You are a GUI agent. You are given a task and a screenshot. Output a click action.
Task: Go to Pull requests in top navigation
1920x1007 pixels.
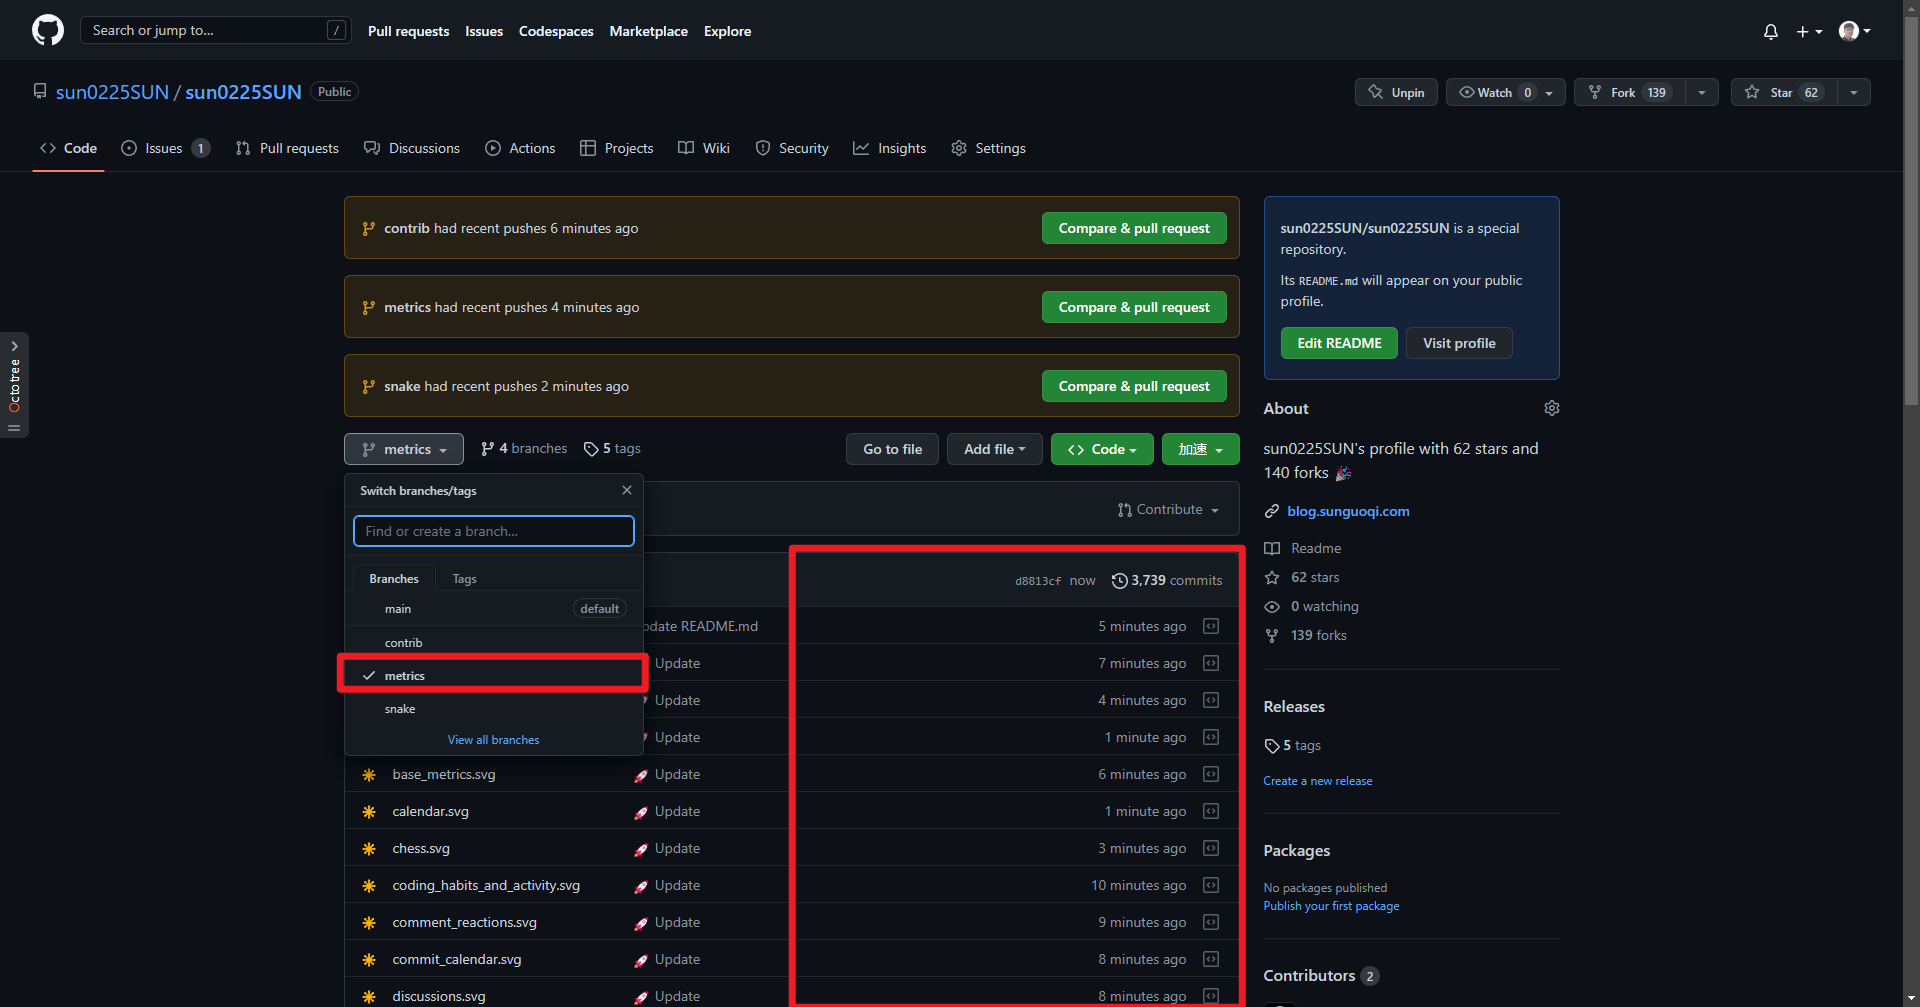pyautogui.click(x=408, y=31)
